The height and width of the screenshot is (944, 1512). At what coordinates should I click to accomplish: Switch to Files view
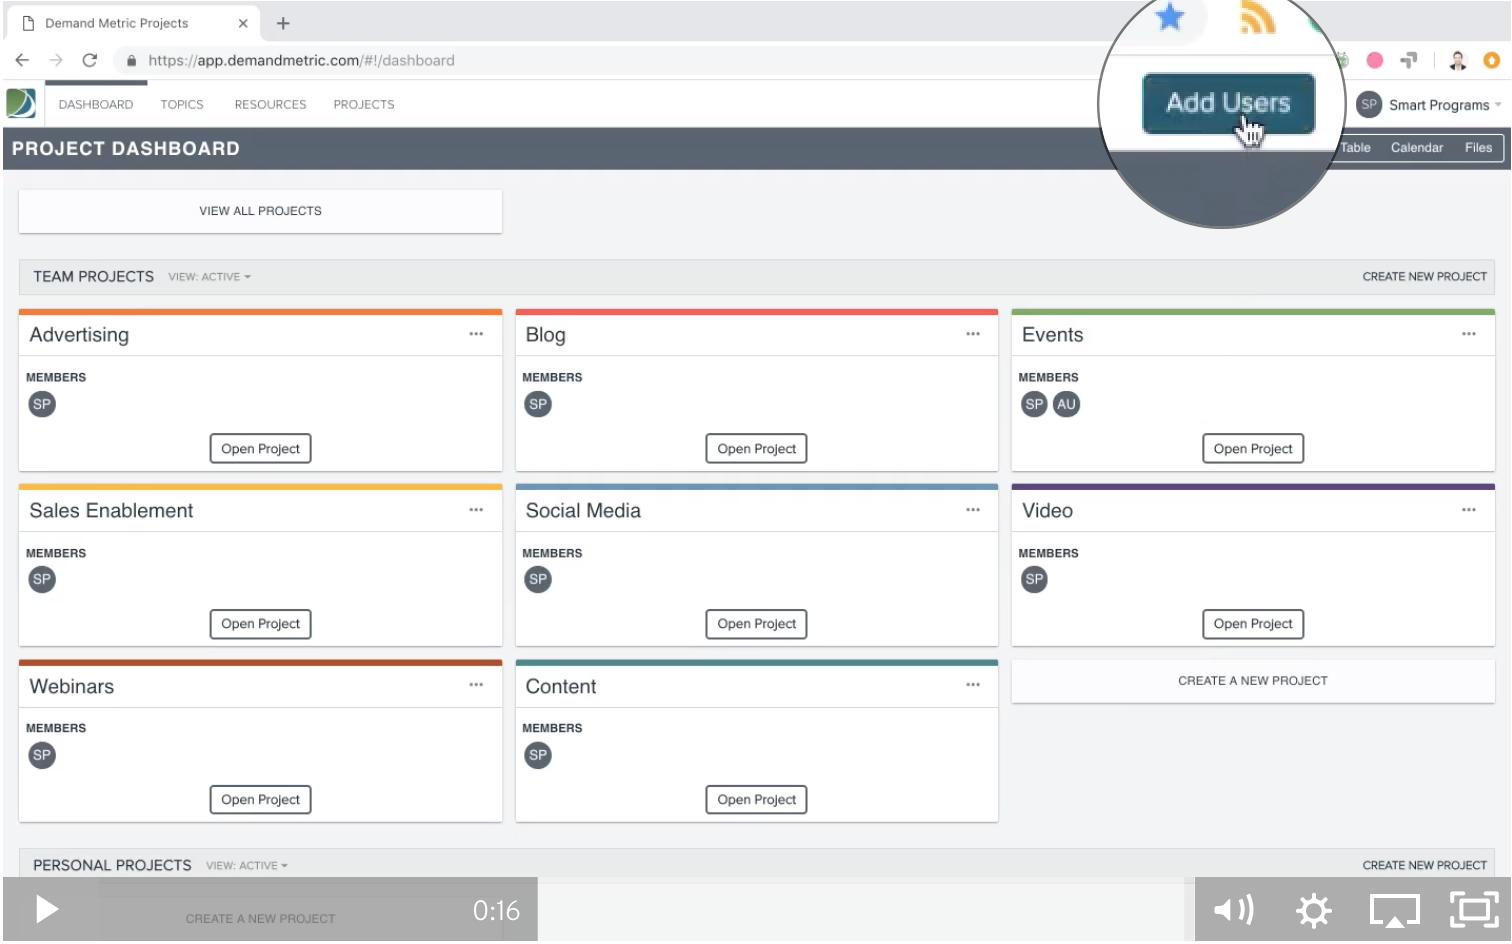[1478, 148]
